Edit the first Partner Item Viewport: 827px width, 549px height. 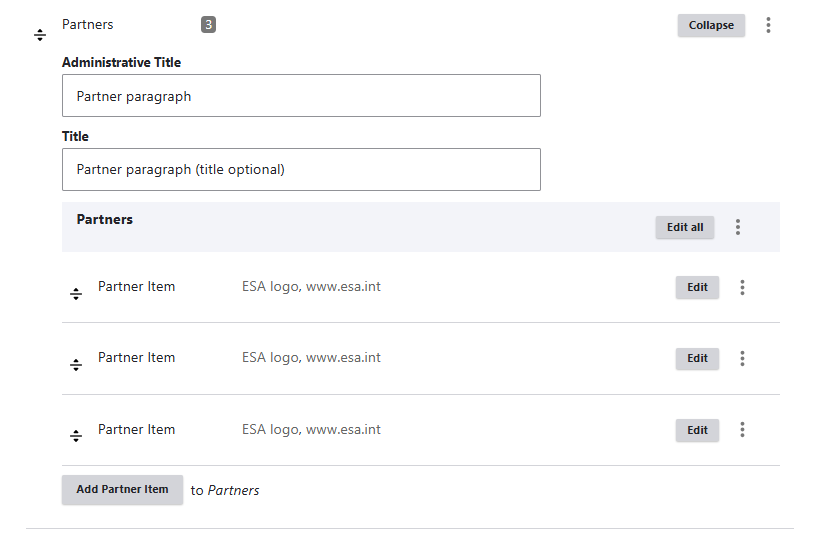(697, 287)
